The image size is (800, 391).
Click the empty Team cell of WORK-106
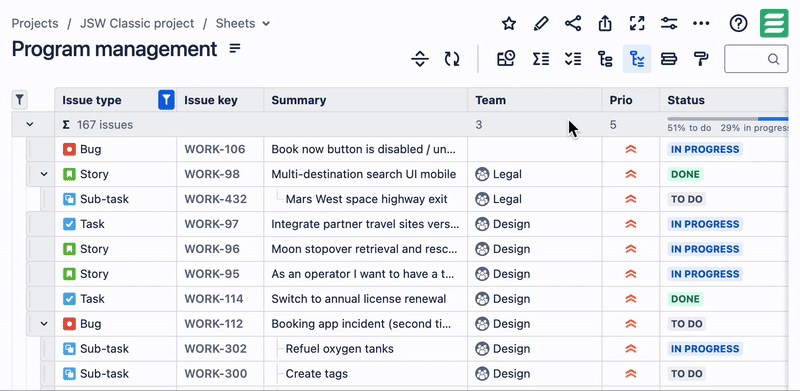[x=534, y=150]
